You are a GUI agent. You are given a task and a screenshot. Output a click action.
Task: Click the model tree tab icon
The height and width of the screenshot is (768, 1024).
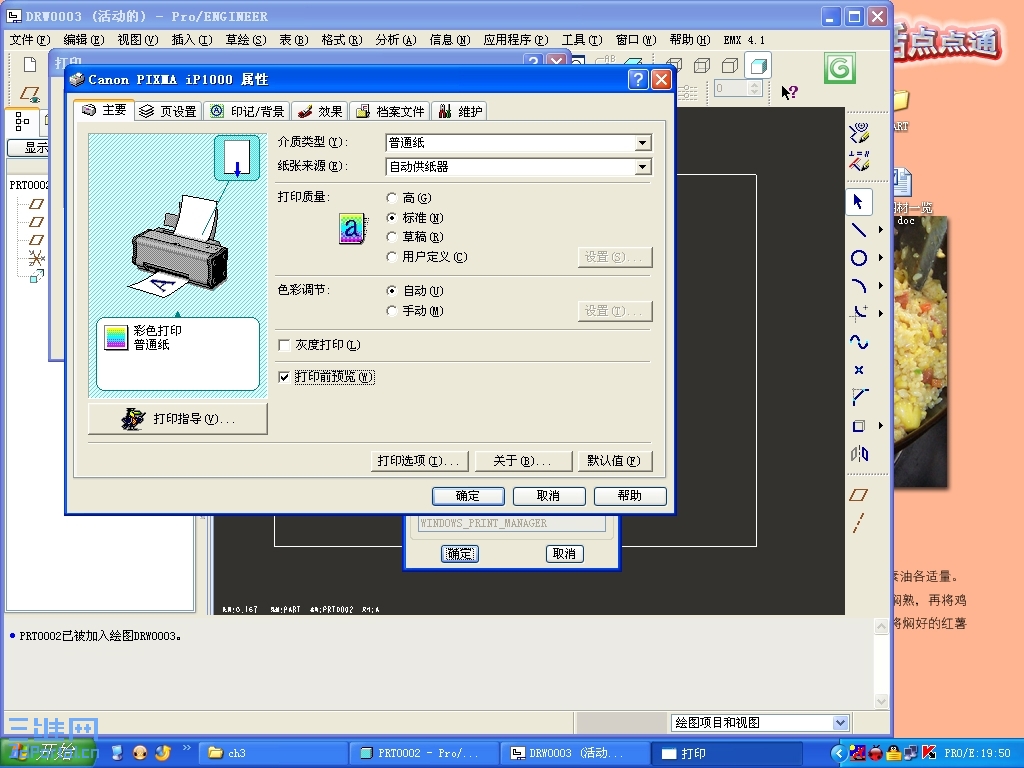click(22, 121)
